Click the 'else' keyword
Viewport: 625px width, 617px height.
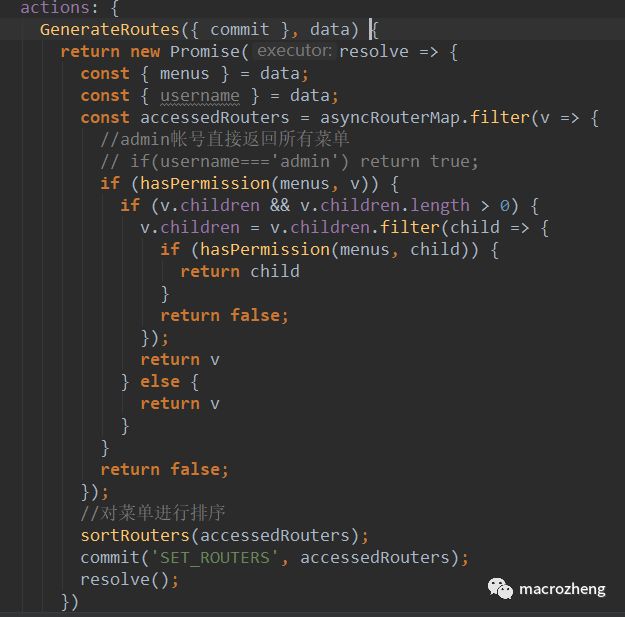pos(159,381)
